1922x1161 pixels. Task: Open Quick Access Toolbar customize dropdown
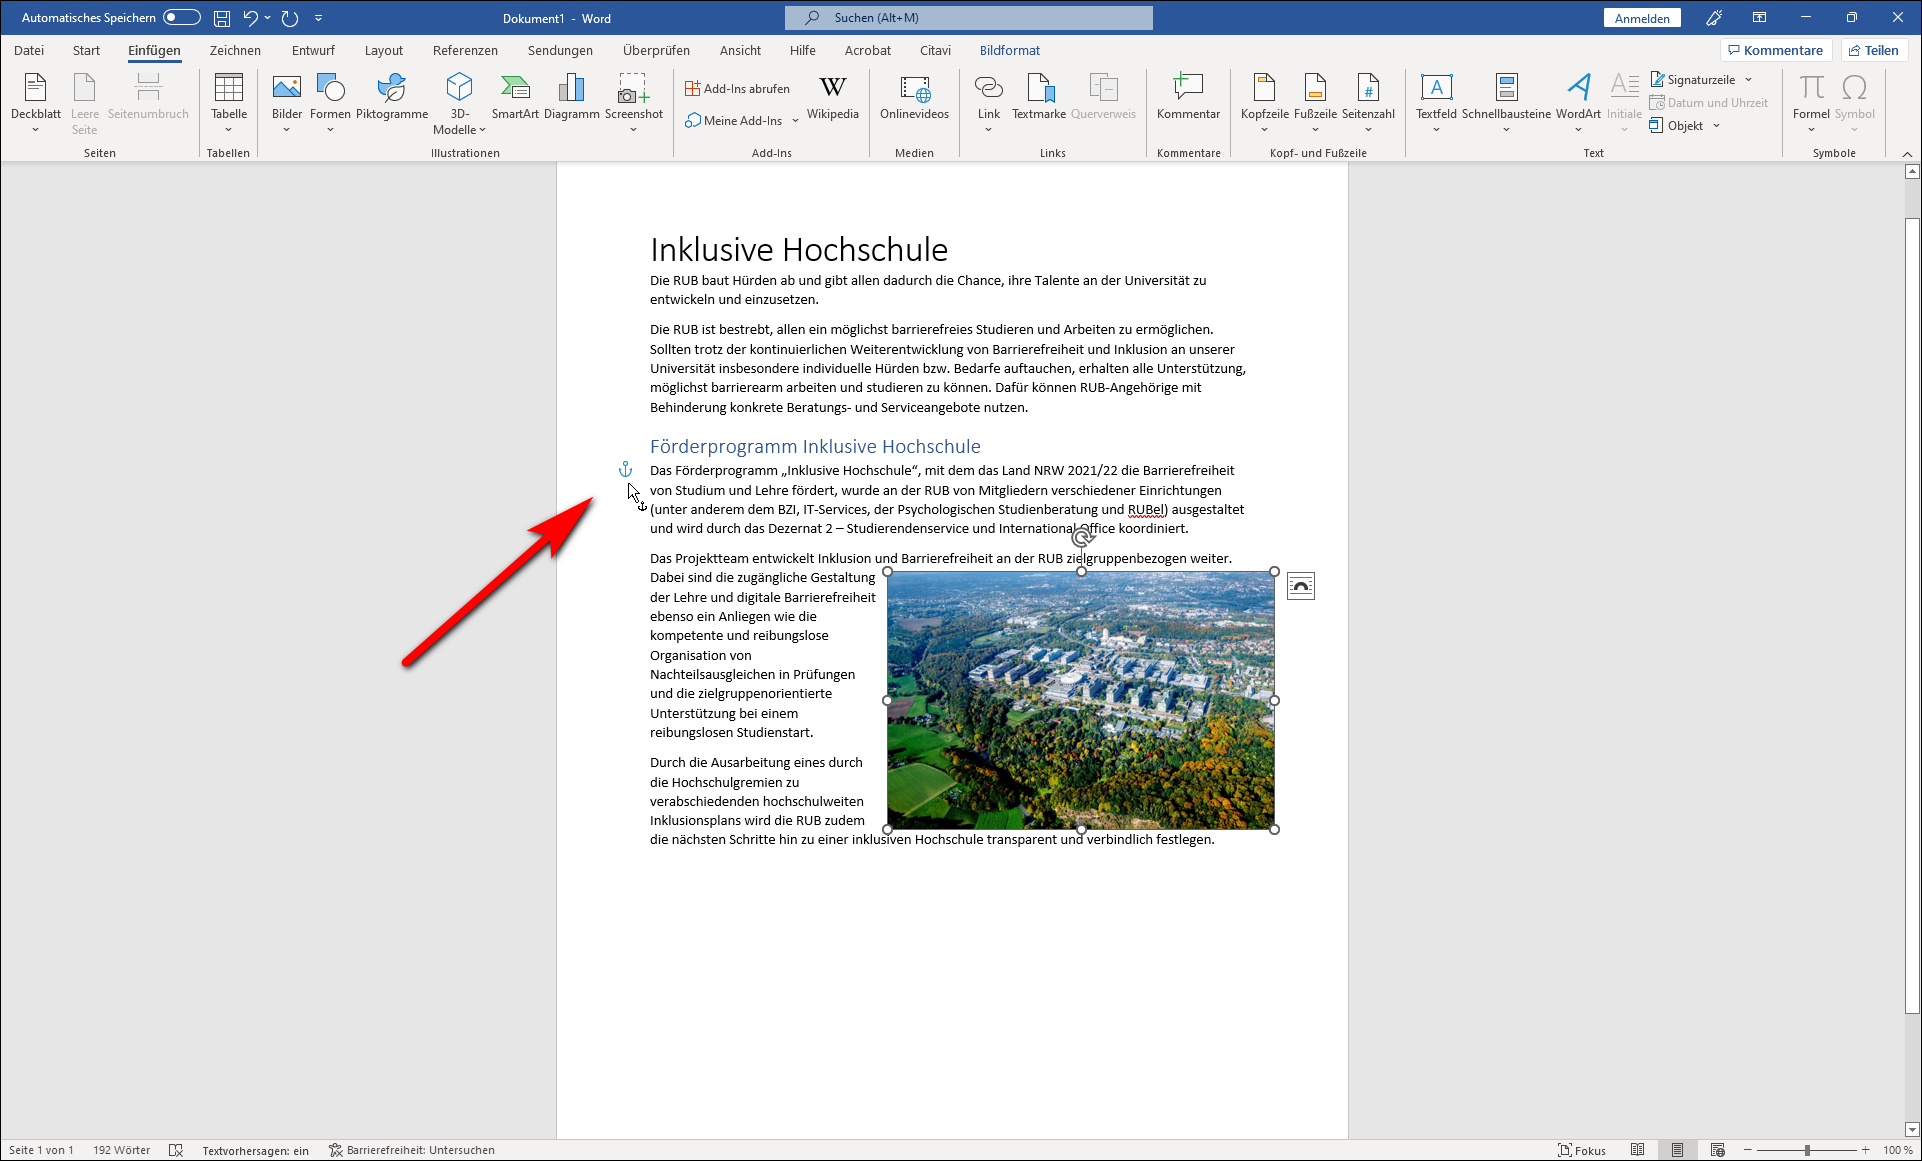tap(318, 18)
